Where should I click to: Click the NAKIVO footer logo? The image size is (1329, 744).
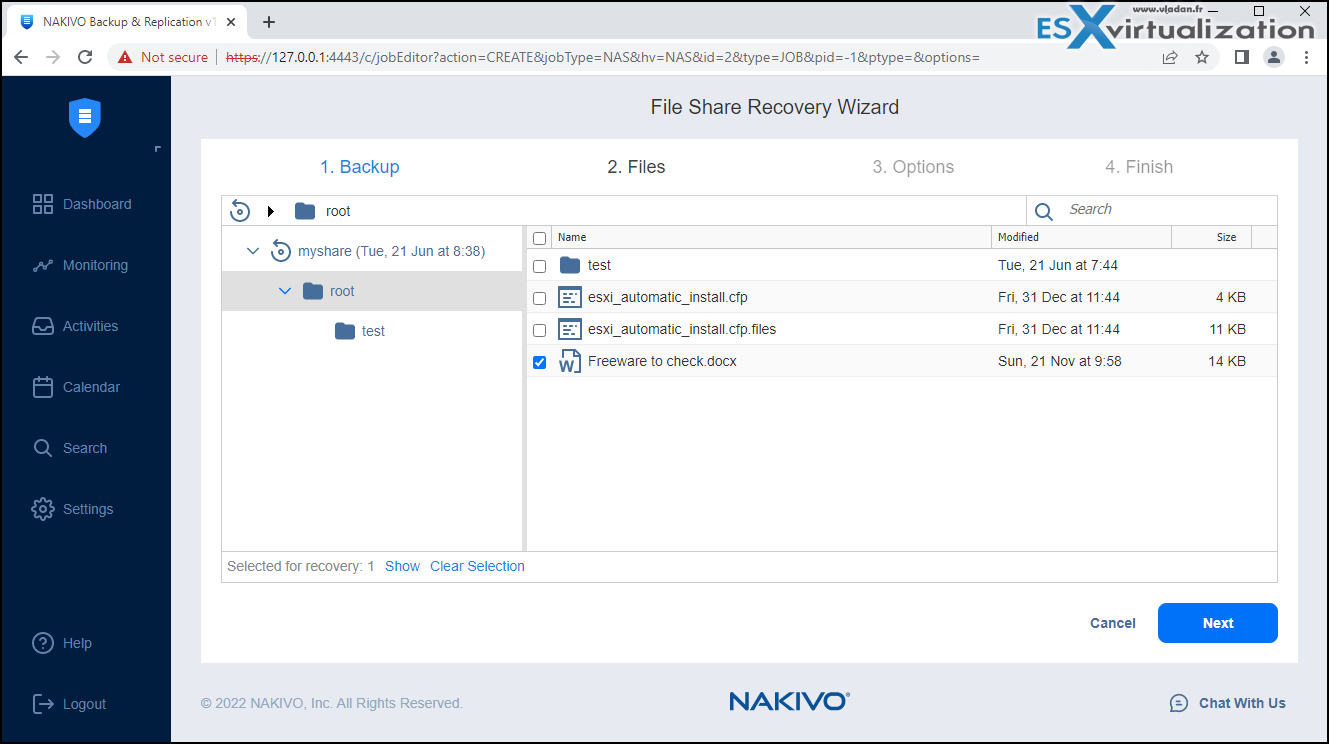[789, 702]
